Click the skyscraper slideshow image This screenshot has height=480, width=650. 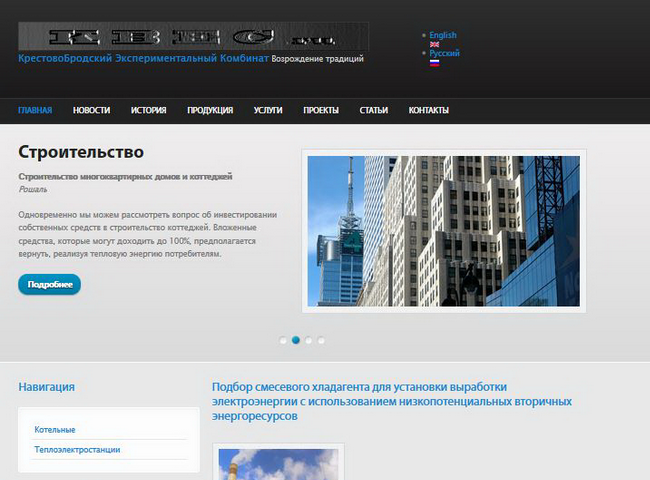pos(444,231)
